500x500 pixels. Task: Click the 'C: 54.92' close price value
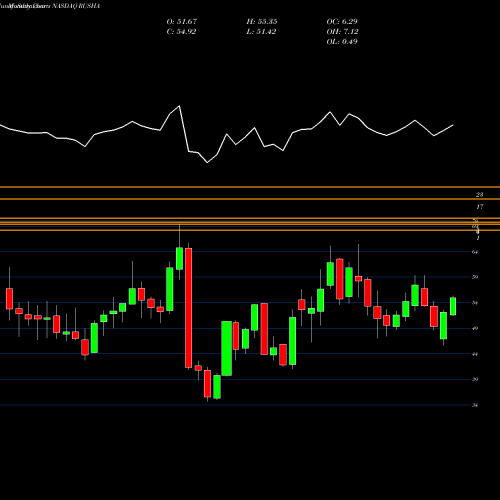tap(181, 32)
